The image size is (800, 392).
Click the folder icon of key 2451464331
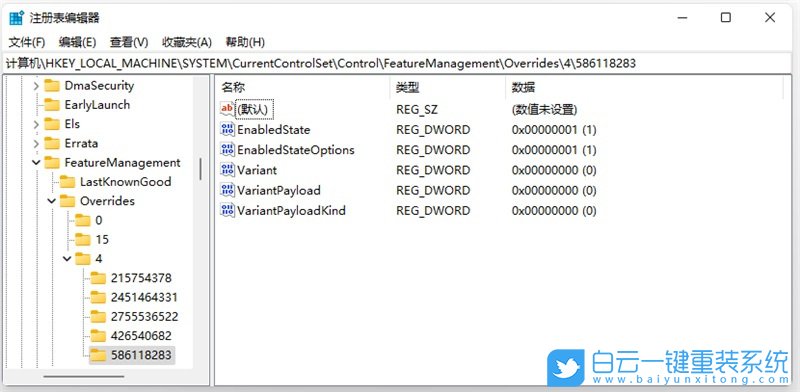98,297
